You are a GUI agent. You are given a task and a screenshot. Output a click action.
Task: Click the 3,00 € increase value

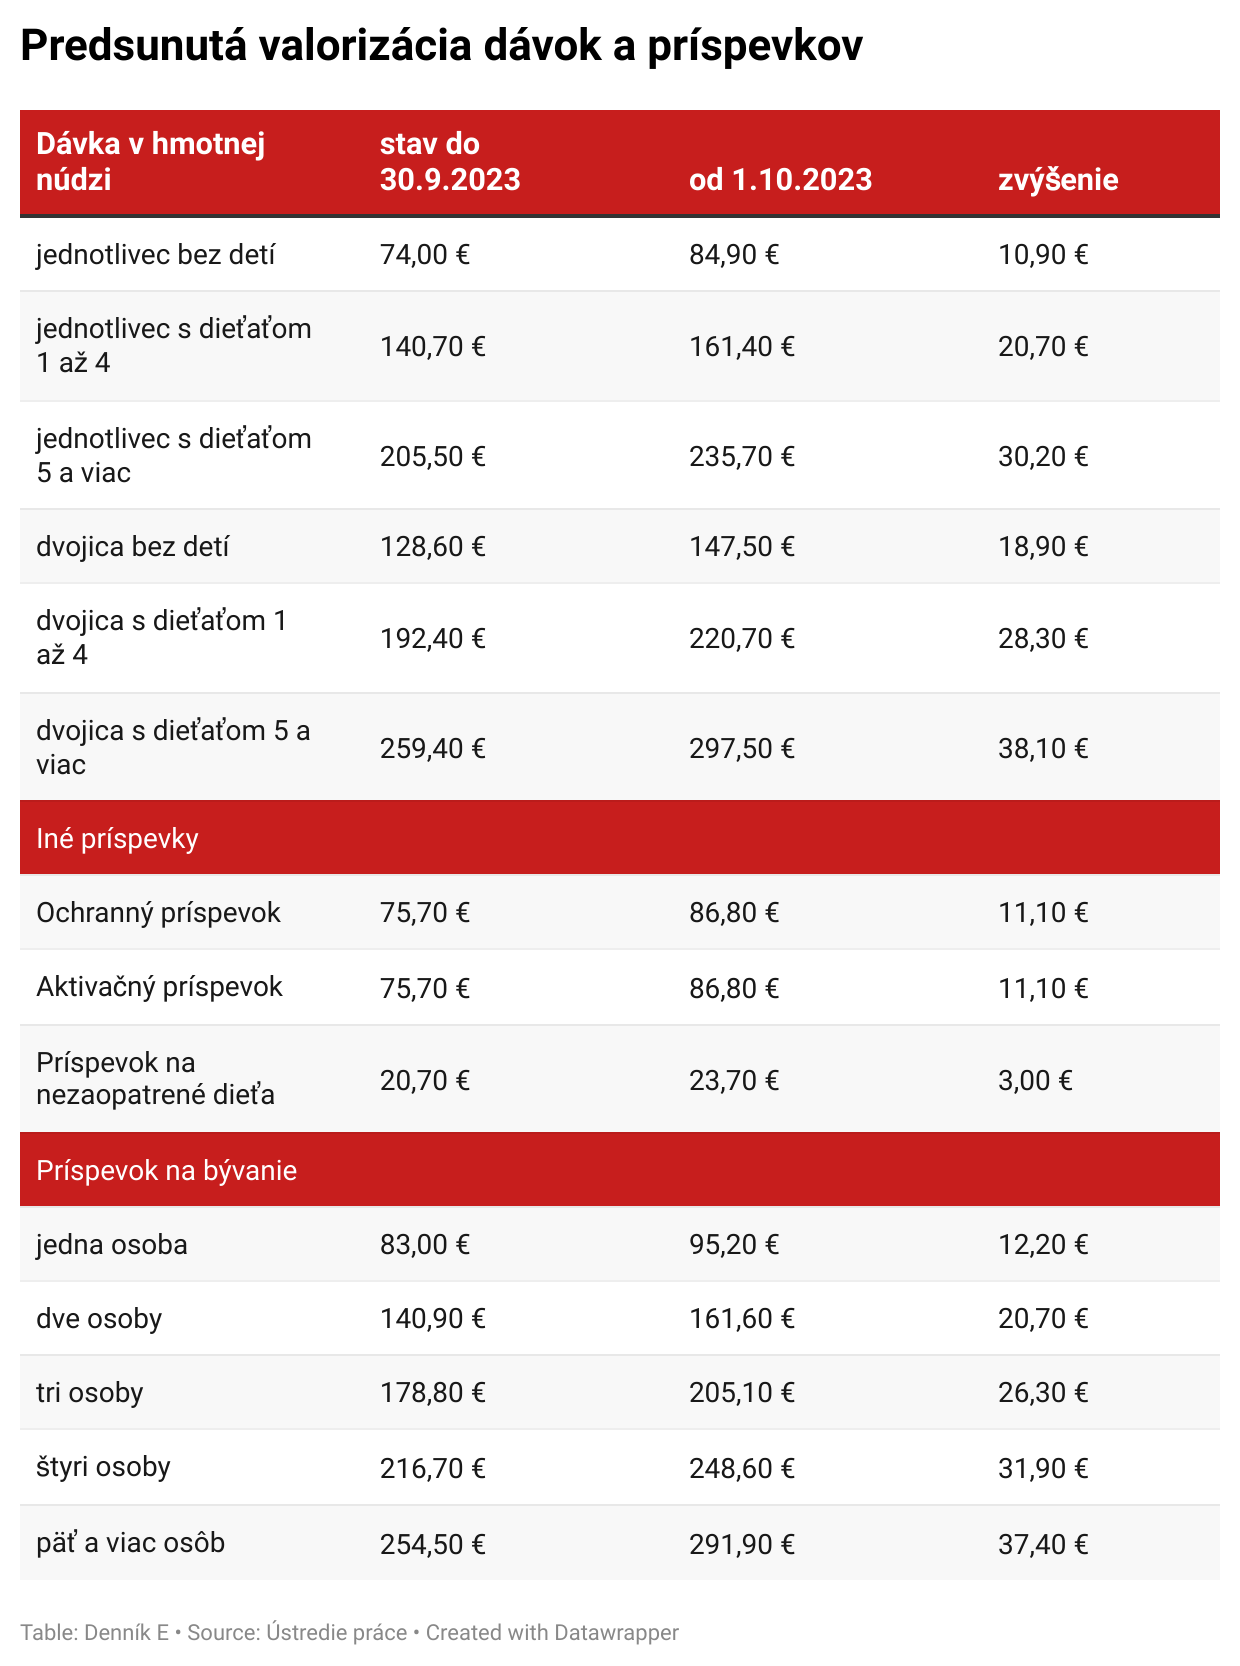click(x=1035, y=1081)
